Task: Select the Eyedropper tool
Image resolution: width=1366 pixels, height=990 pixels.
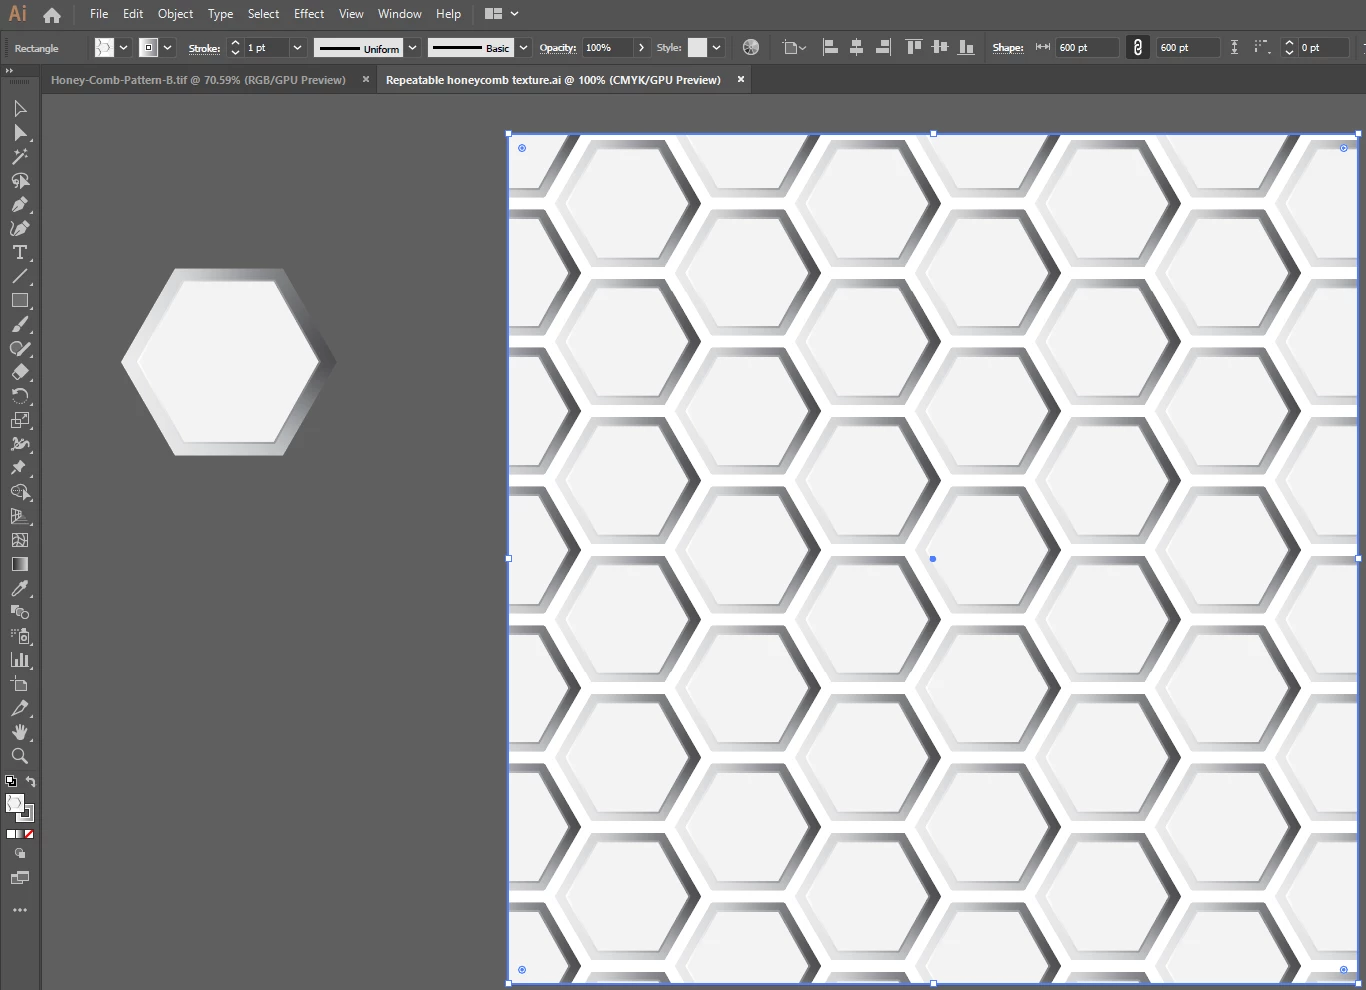Action: (x=19, y=588)
